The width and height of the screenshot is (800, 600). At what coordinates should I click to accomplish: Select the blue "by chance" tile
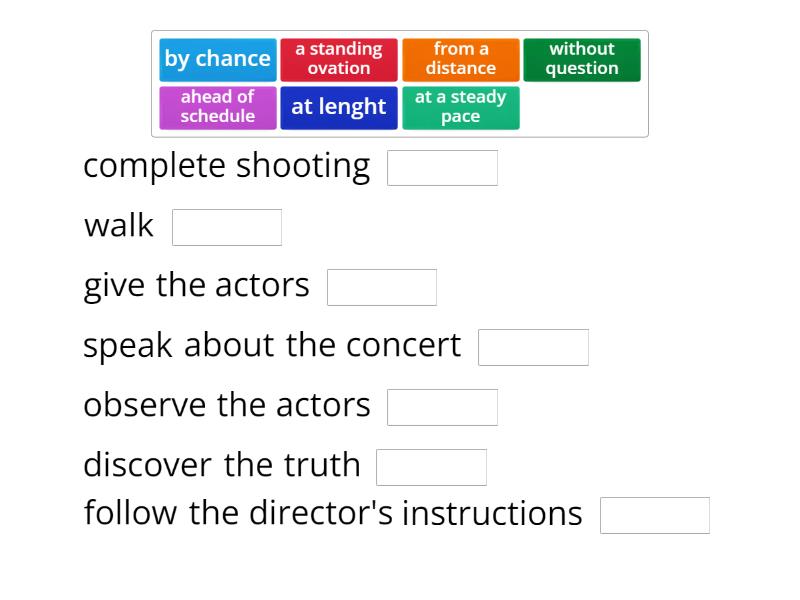pos(218,59)
